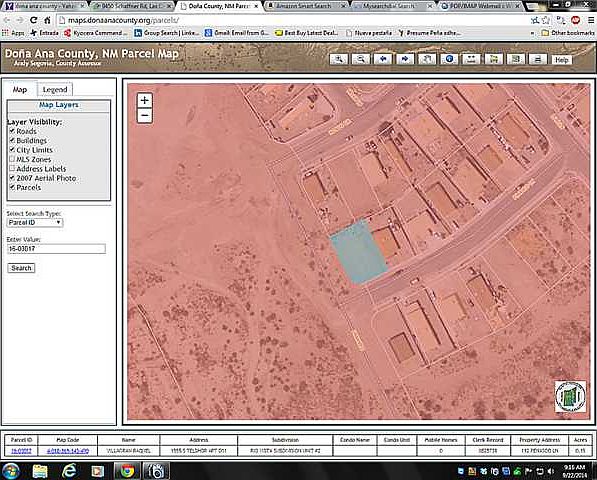Toggle the City Limits layer checkbox
The height and width of the screenshot is (480, 597).
(12, 150)
